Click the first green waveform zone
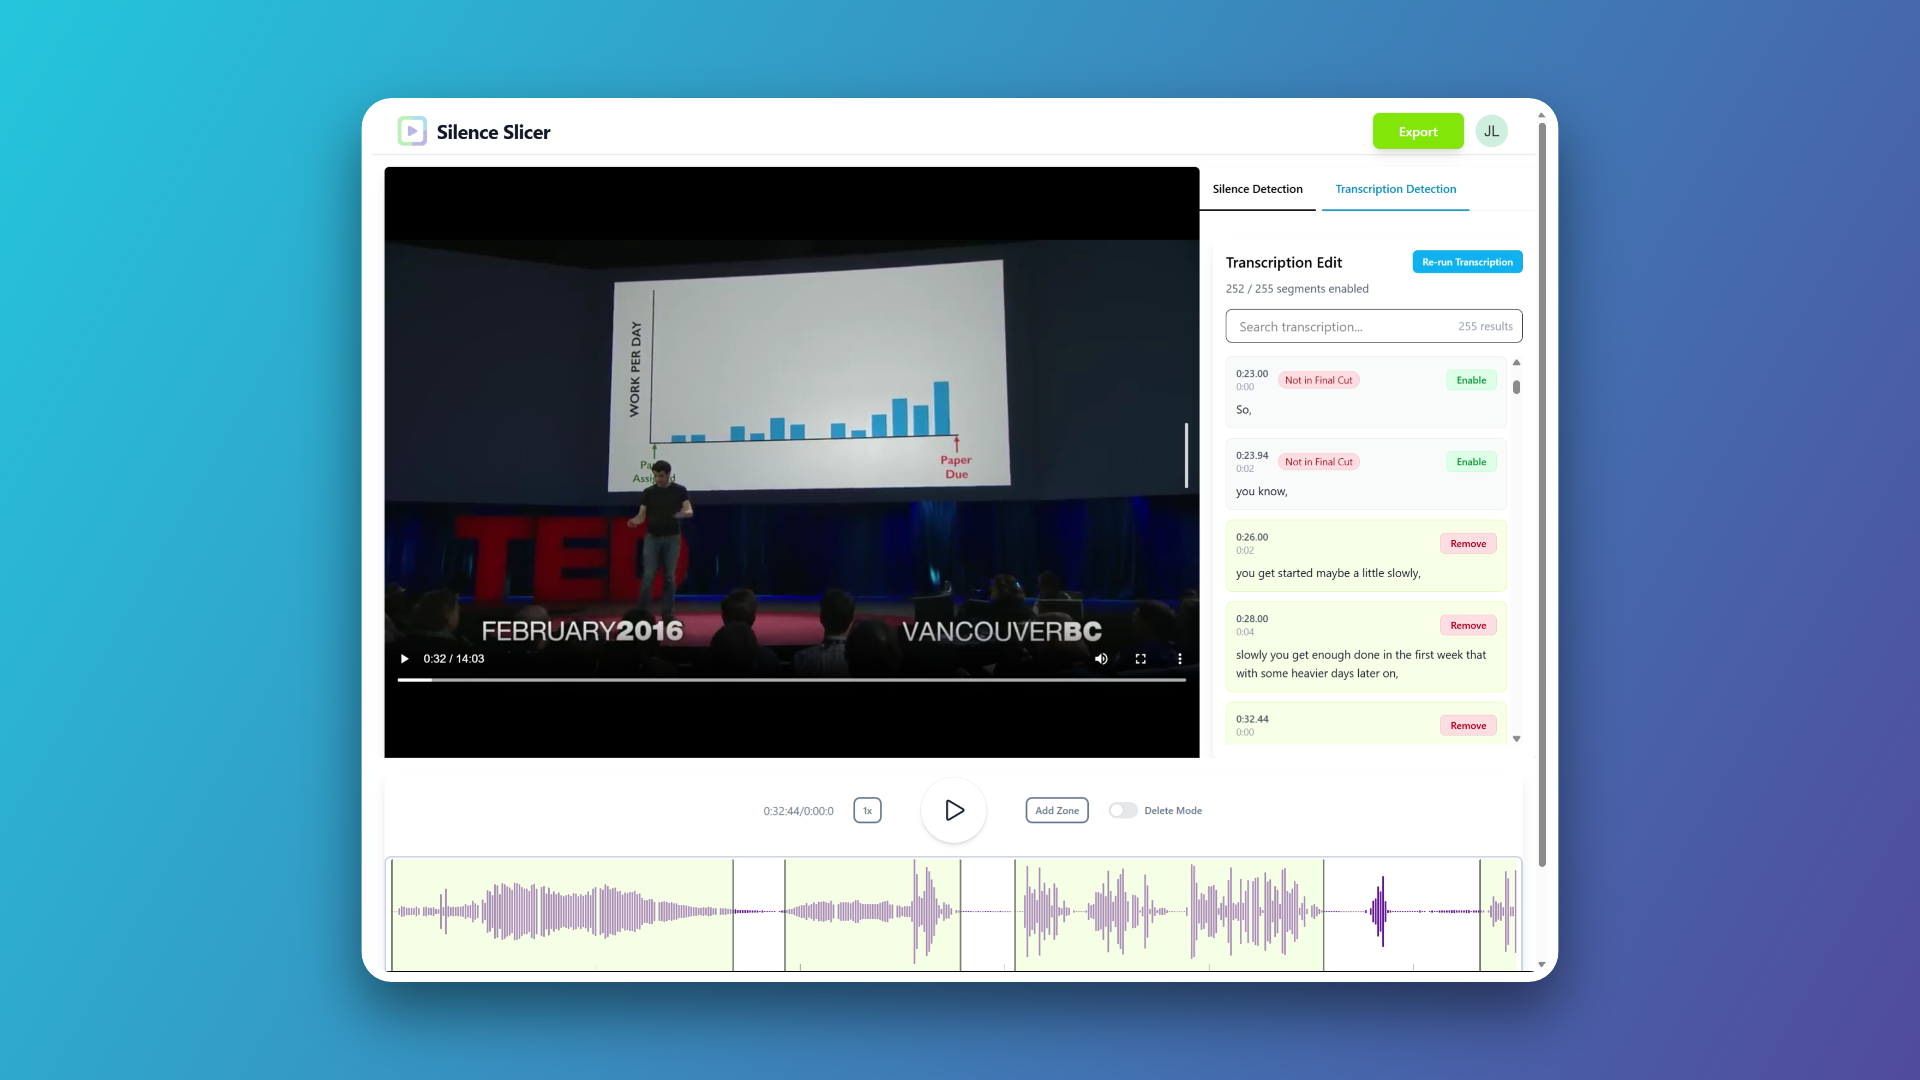Viewport: 1920px width, 1080px height. pyautogui.click(x=562, y=914)
